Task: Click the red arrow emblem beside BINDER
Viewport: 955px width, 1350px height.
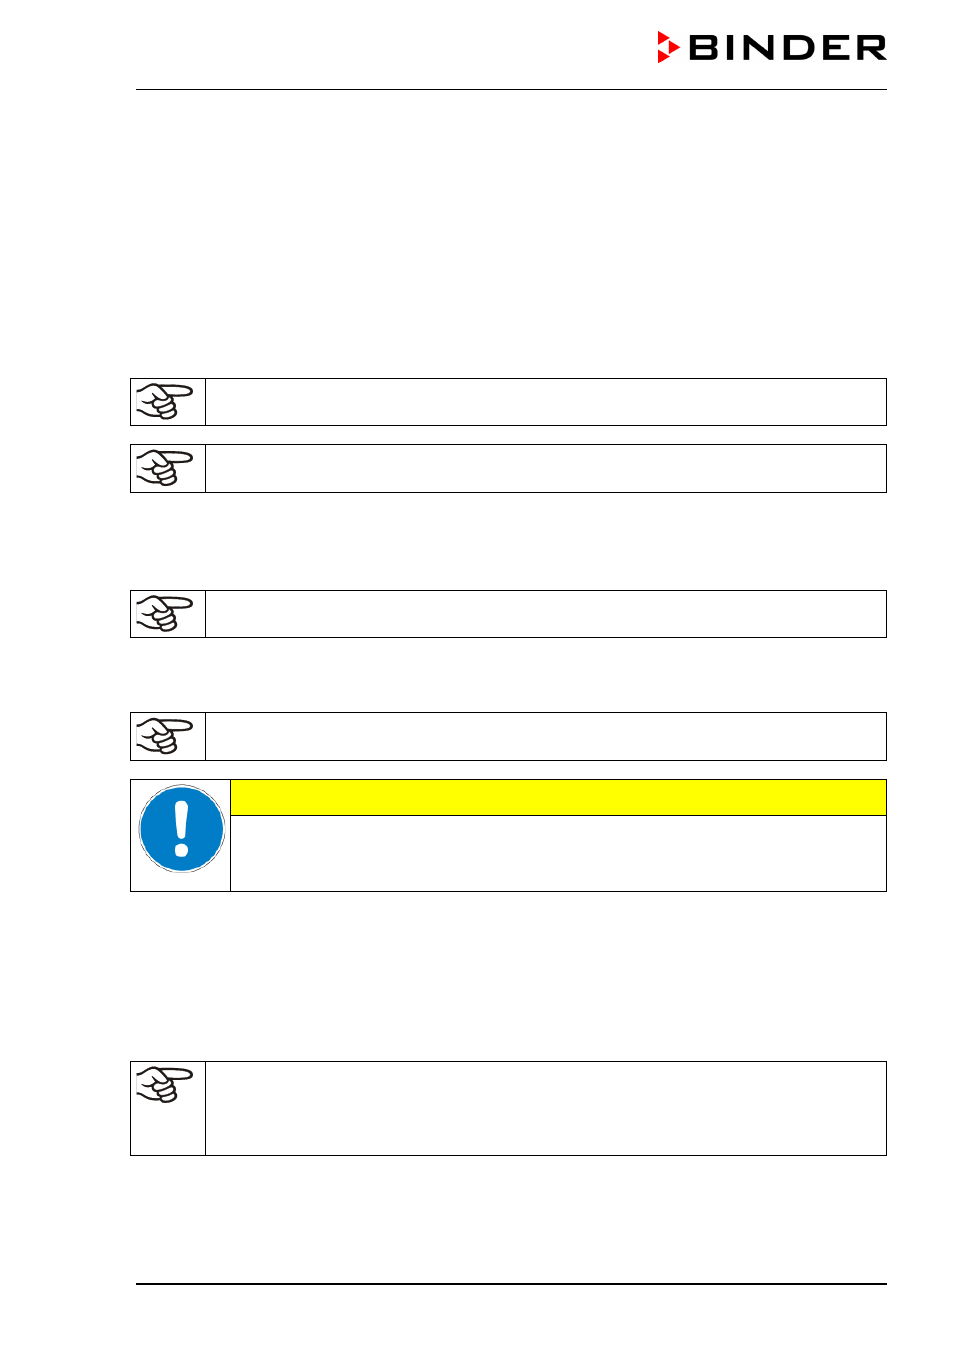Action: pos(668,47)
